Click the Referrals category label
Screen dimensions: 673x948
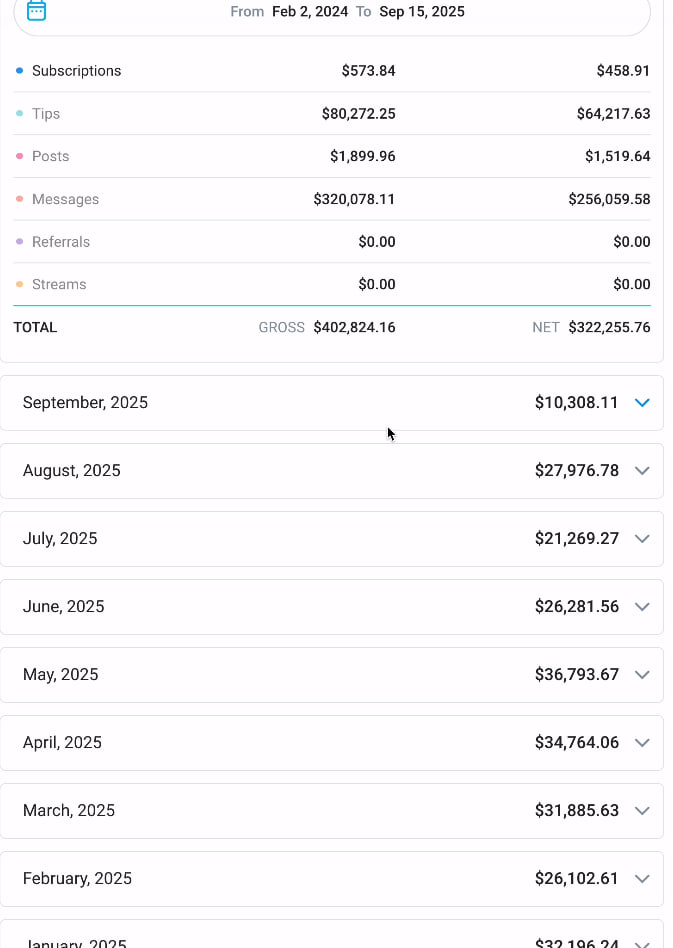pos(60,242)
